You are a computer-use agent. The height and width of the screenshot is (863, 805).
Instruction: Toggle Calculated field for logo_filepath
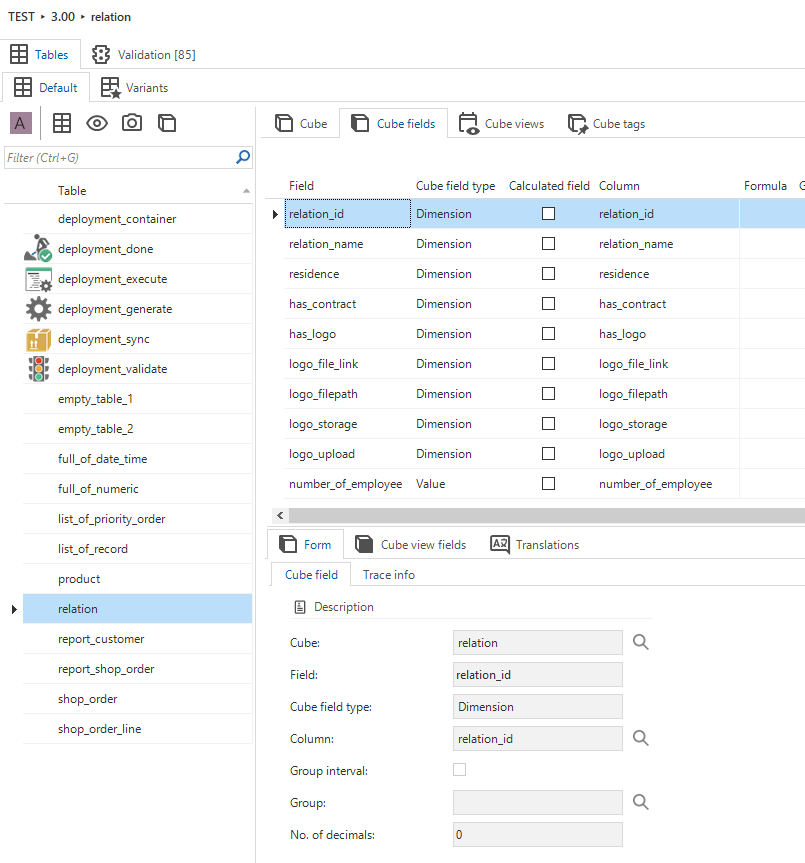click(549, 394)
